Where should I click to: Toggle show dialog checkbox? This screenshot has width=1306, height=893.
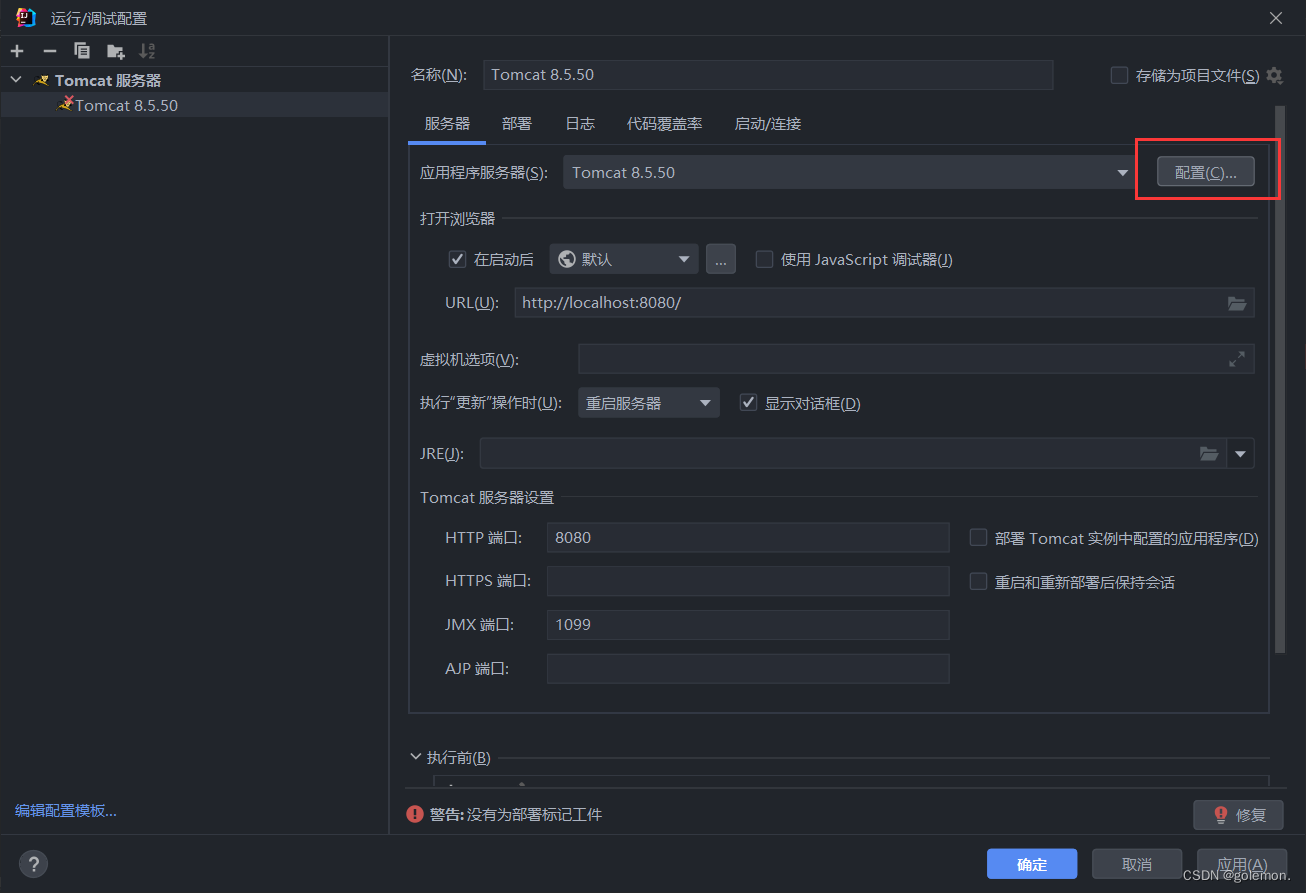[x=748, y=403]
